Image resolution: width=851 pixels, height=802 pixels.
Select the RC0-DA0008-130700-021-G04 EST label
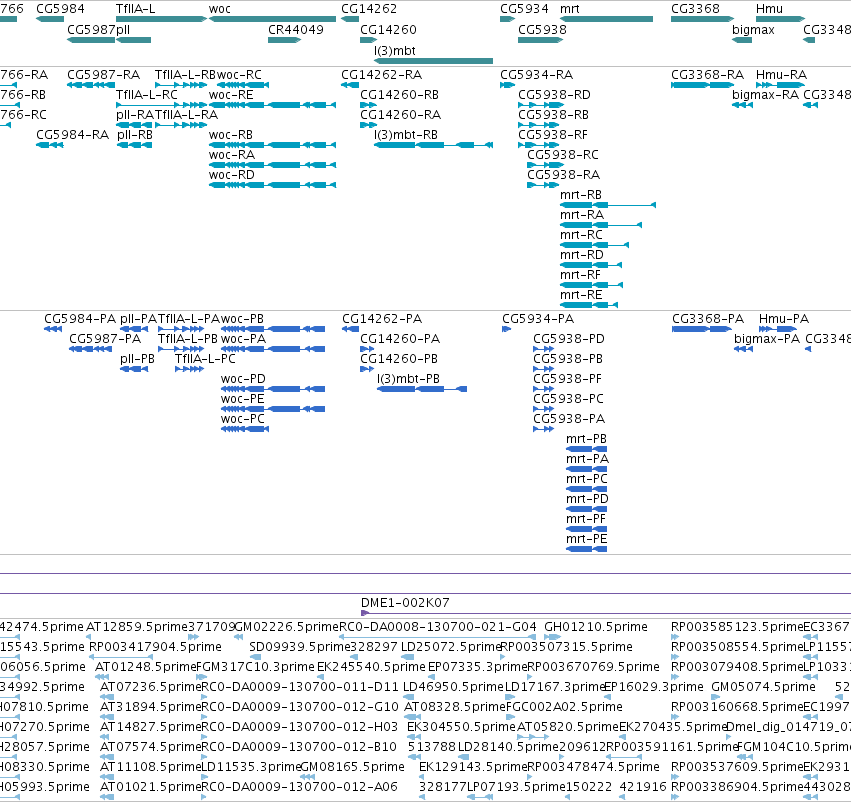[437, 627]
